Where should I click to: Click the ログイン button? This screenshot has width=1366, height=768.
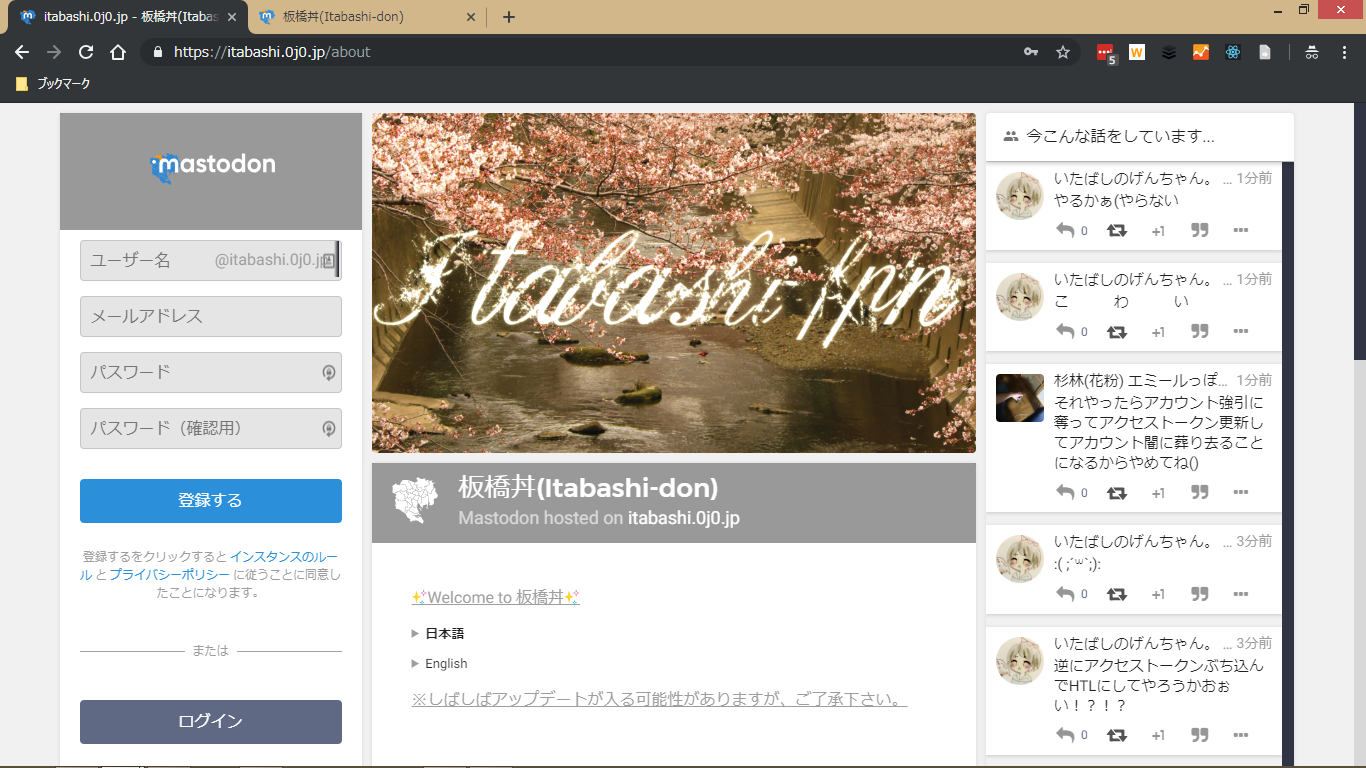pos(210,721)
